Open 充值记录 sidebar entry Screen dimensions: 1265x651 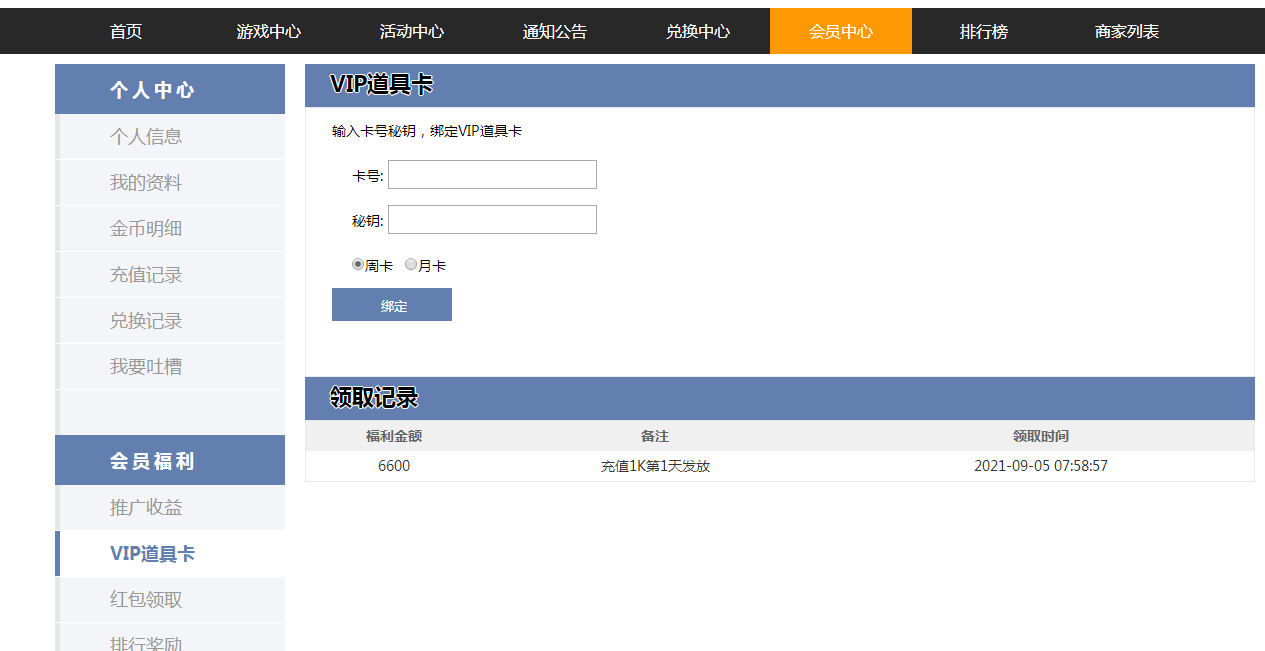pyautogui.click(x=146, y=275)
